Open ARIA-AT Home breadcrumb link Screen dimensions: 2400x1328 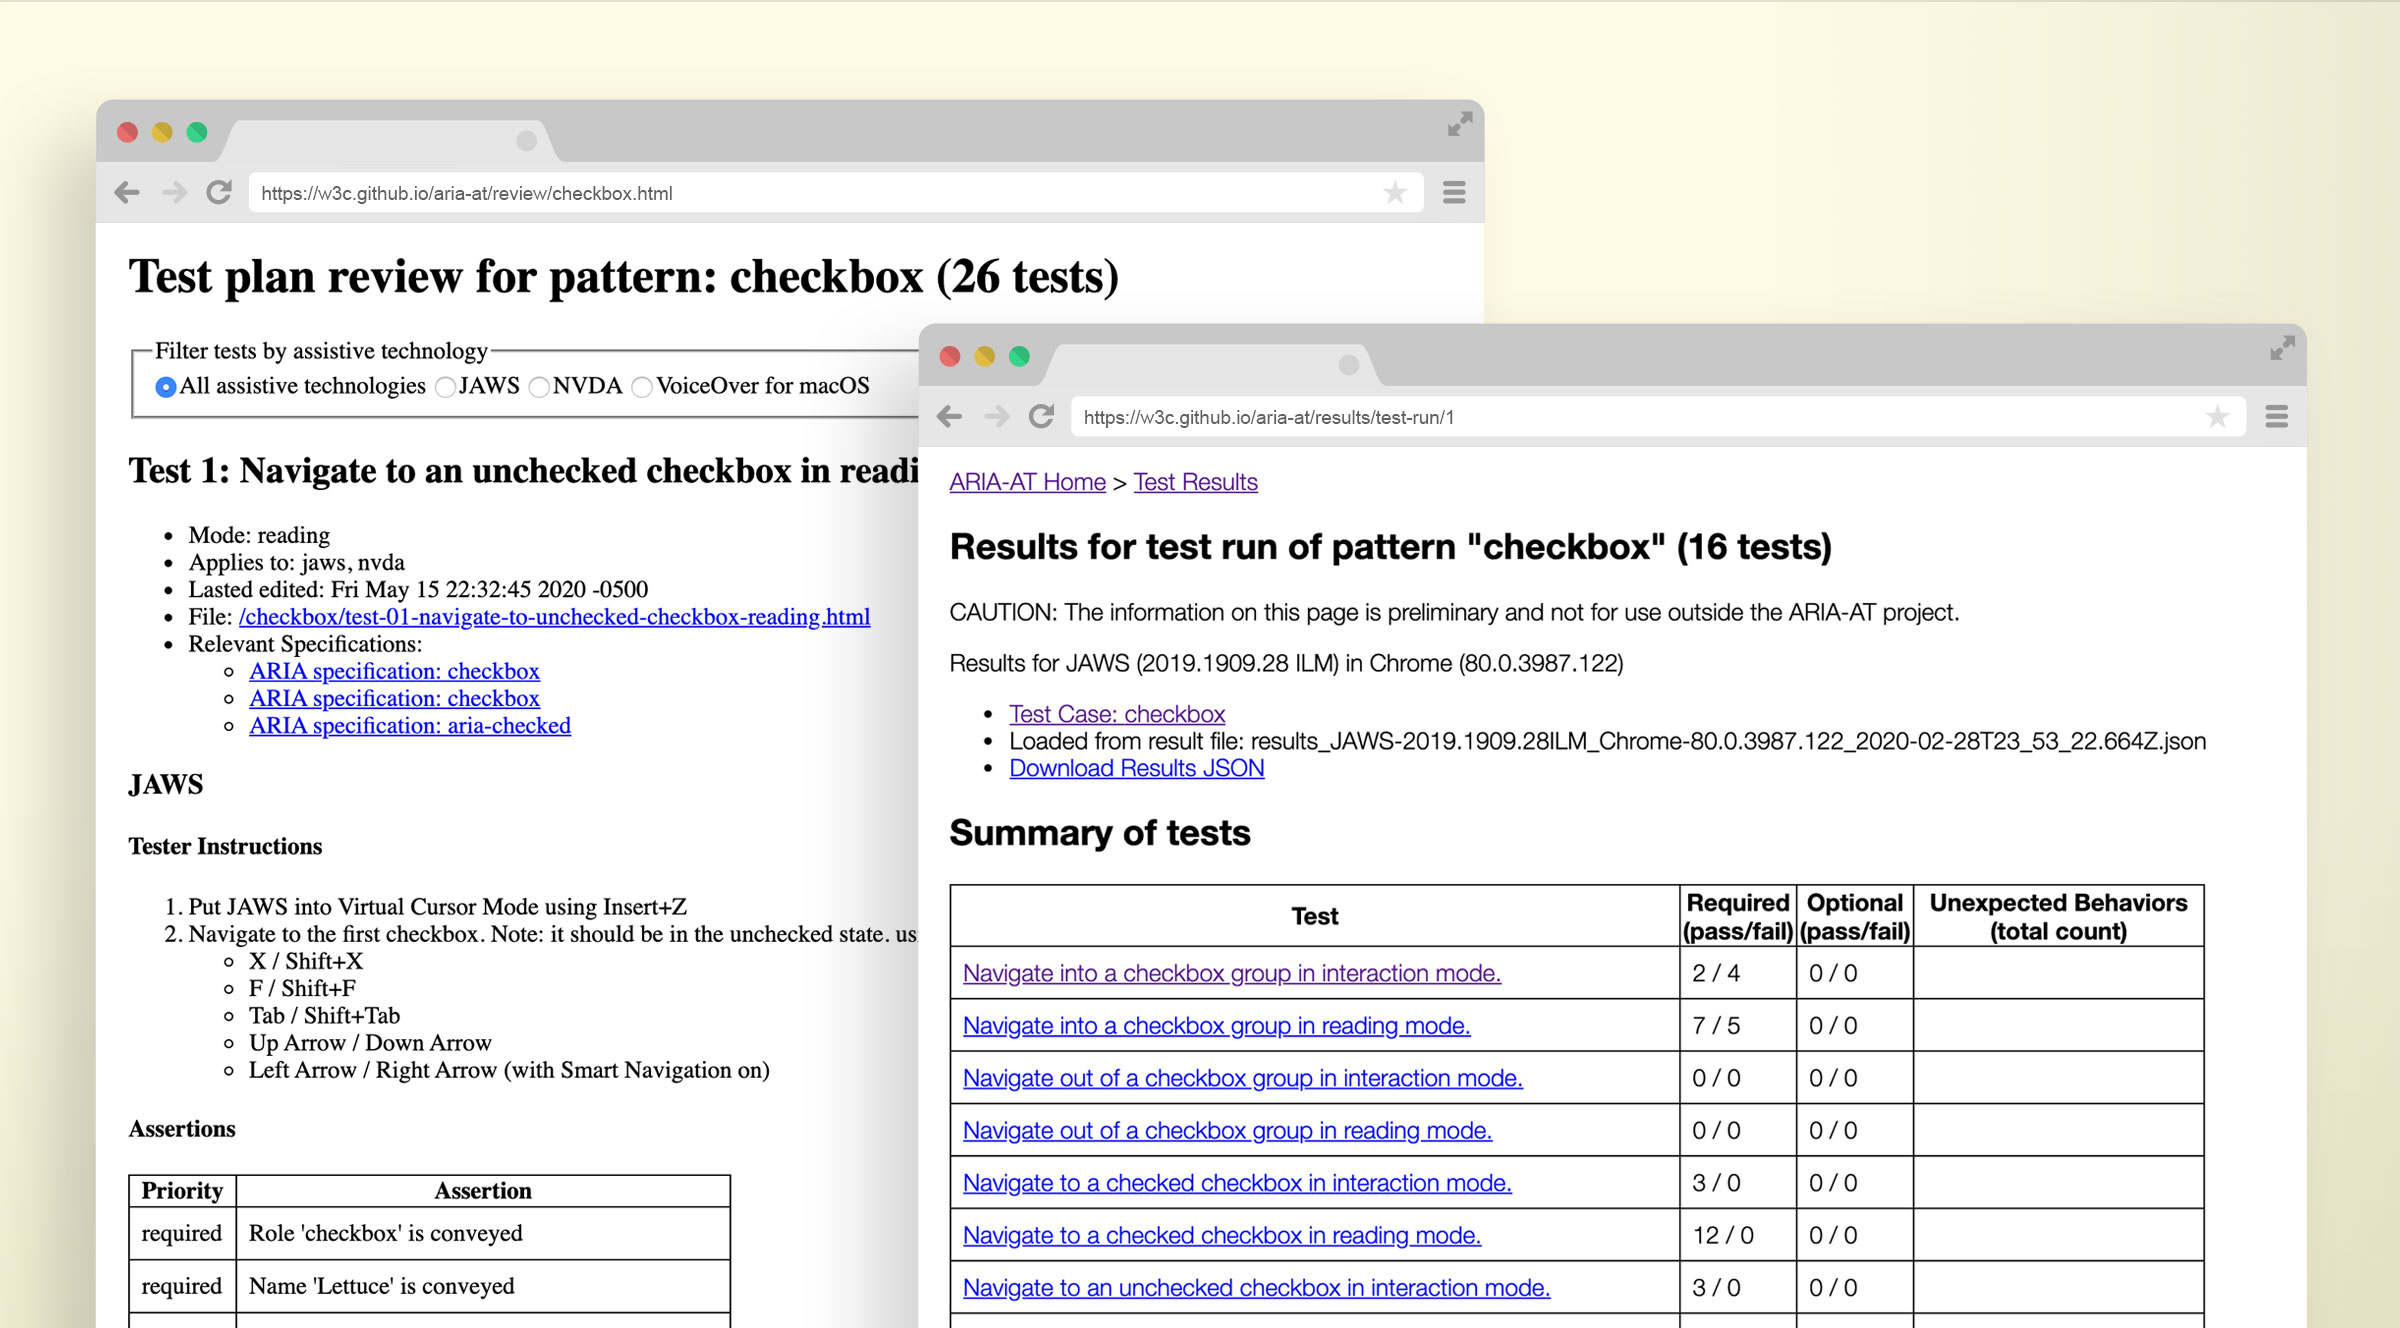tap(1027, 482)
